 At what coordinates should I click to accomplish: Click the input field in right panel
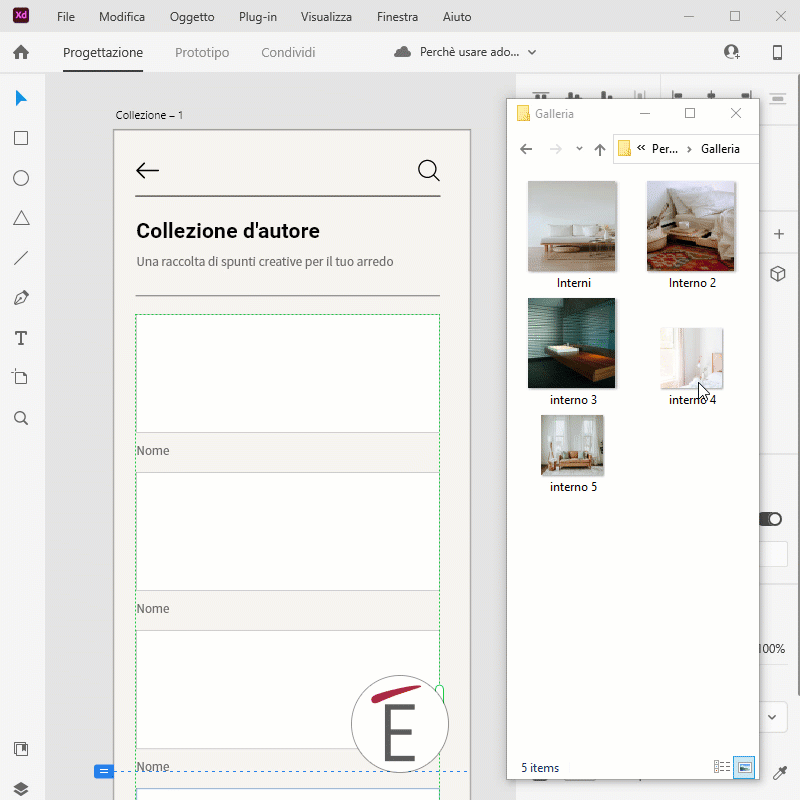pos(773,554)
